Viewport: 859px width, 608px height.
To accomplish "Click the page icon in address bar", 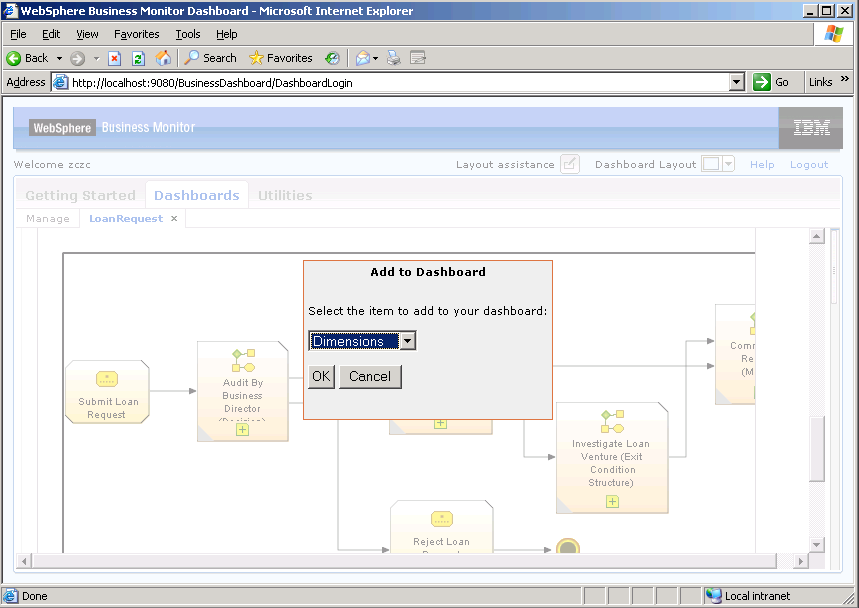I will 60,82.
